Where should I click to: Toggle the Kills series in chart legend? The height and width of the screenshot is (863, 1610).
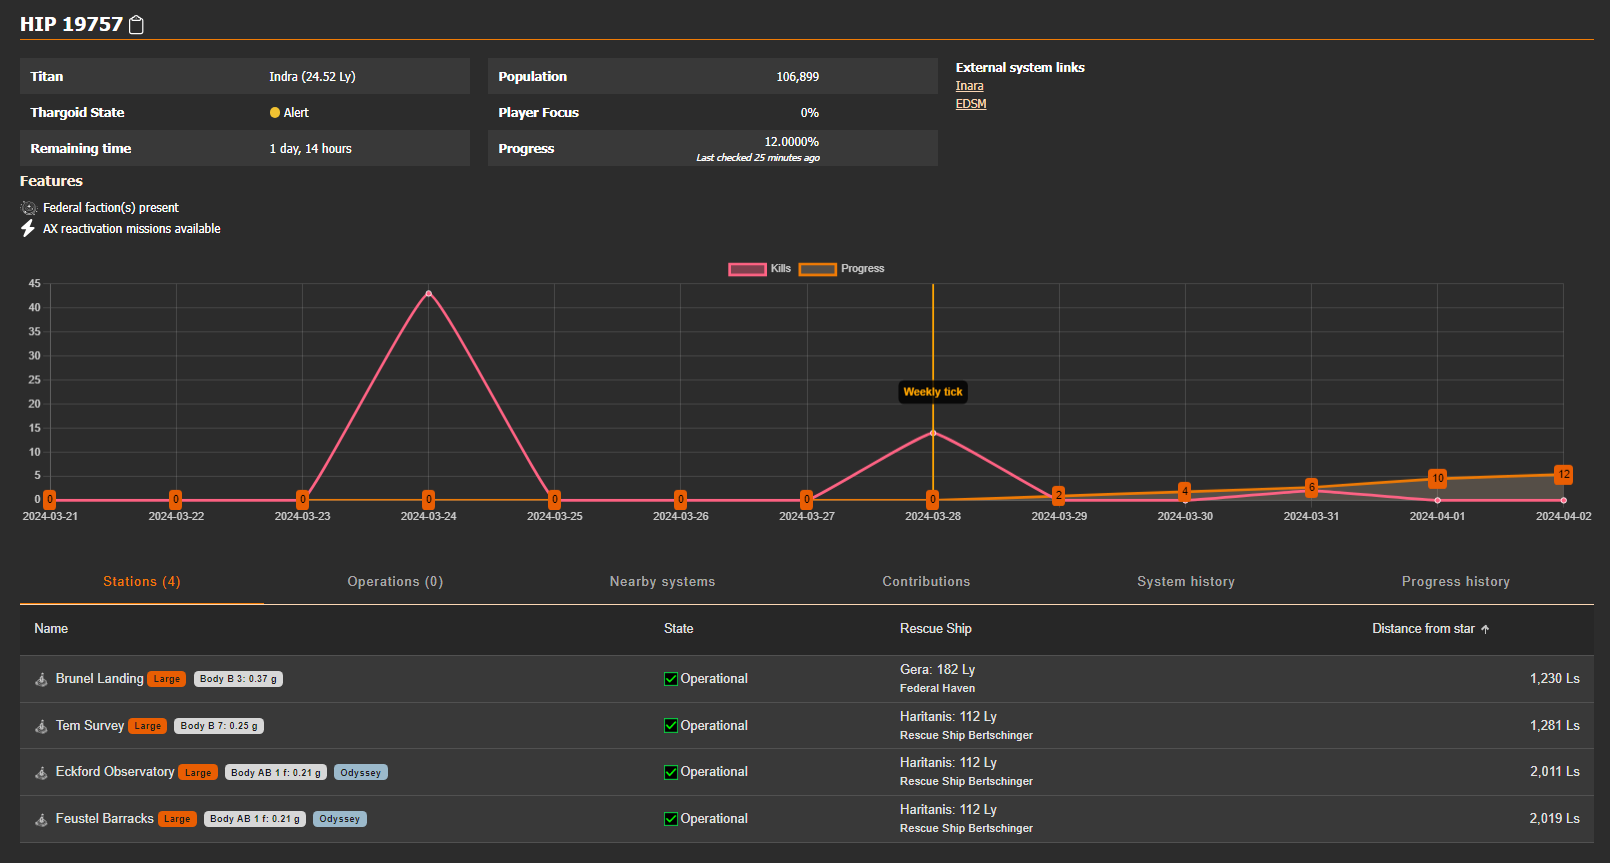pos(760,269)
